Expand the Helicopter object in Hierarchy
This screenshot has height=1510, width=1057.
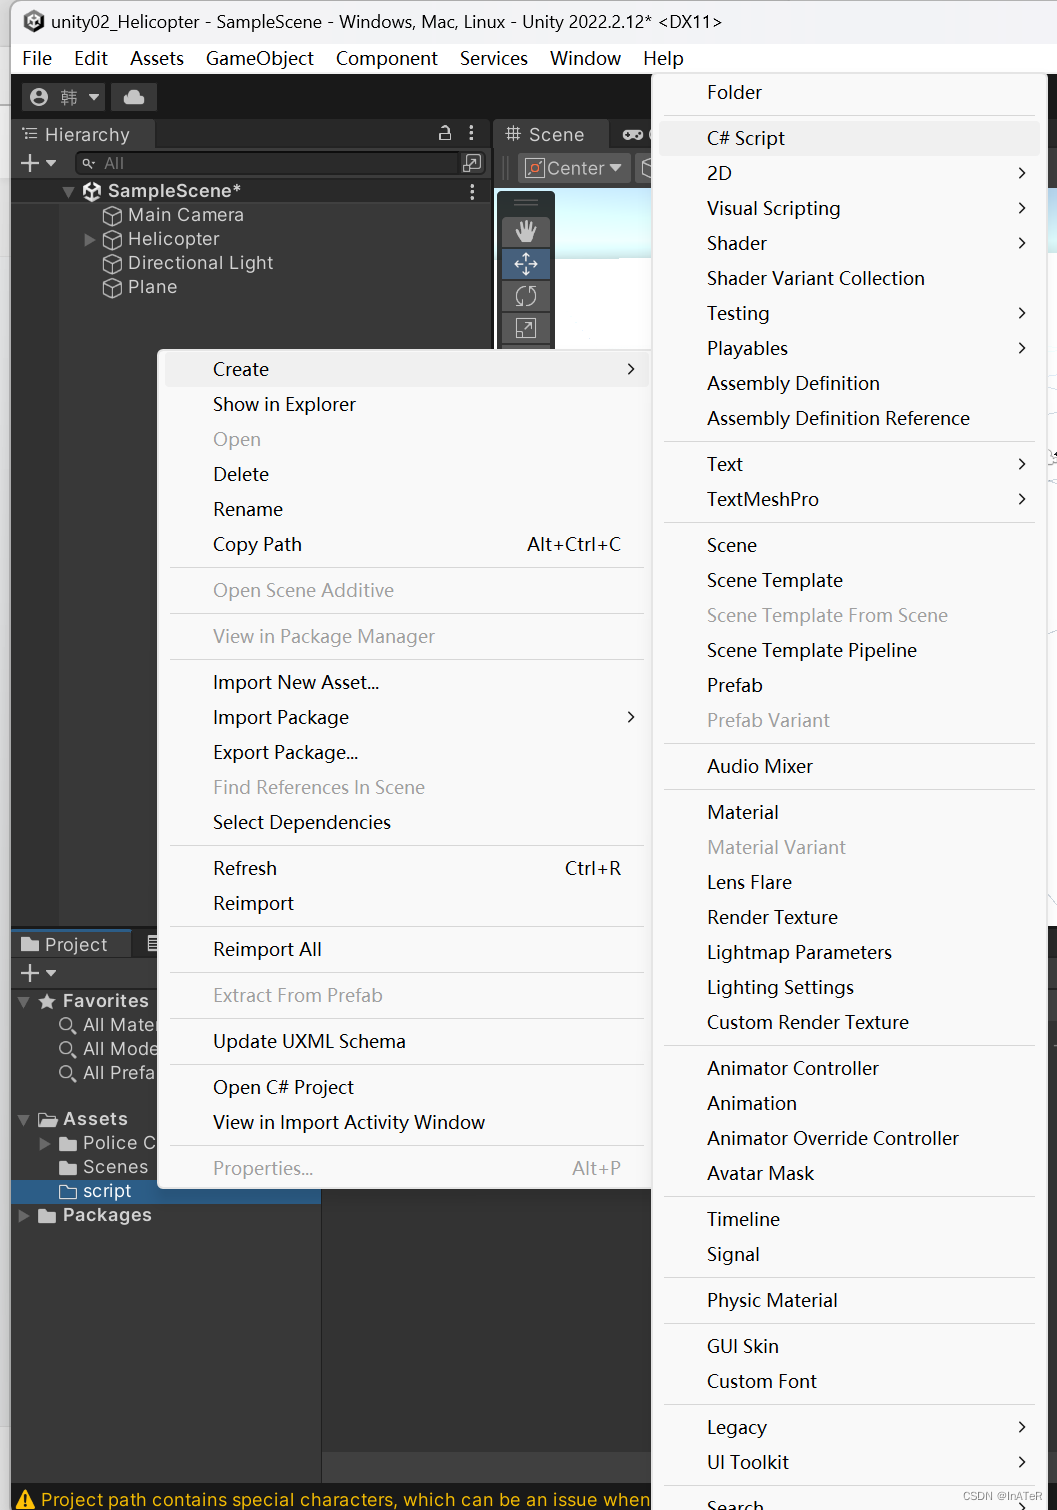click(90, 239)
